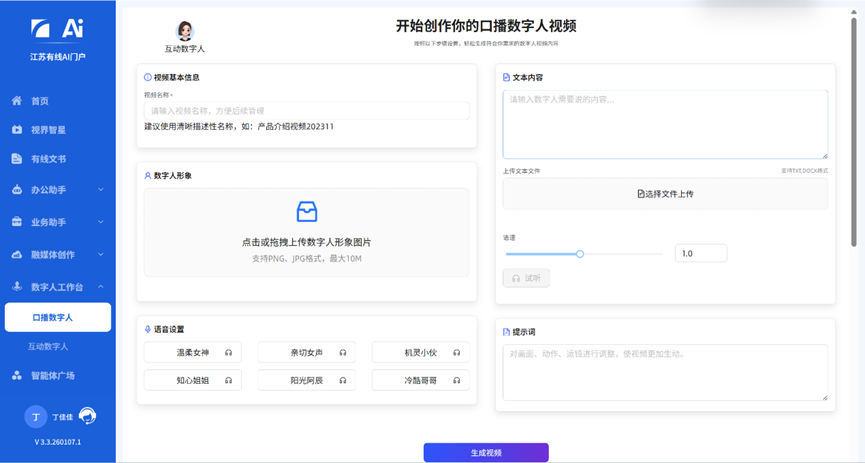865x463 pixels.
Task: Expand the 办公助手 sidebar menu
Action: pyautogui.click(x=100, y=189)
